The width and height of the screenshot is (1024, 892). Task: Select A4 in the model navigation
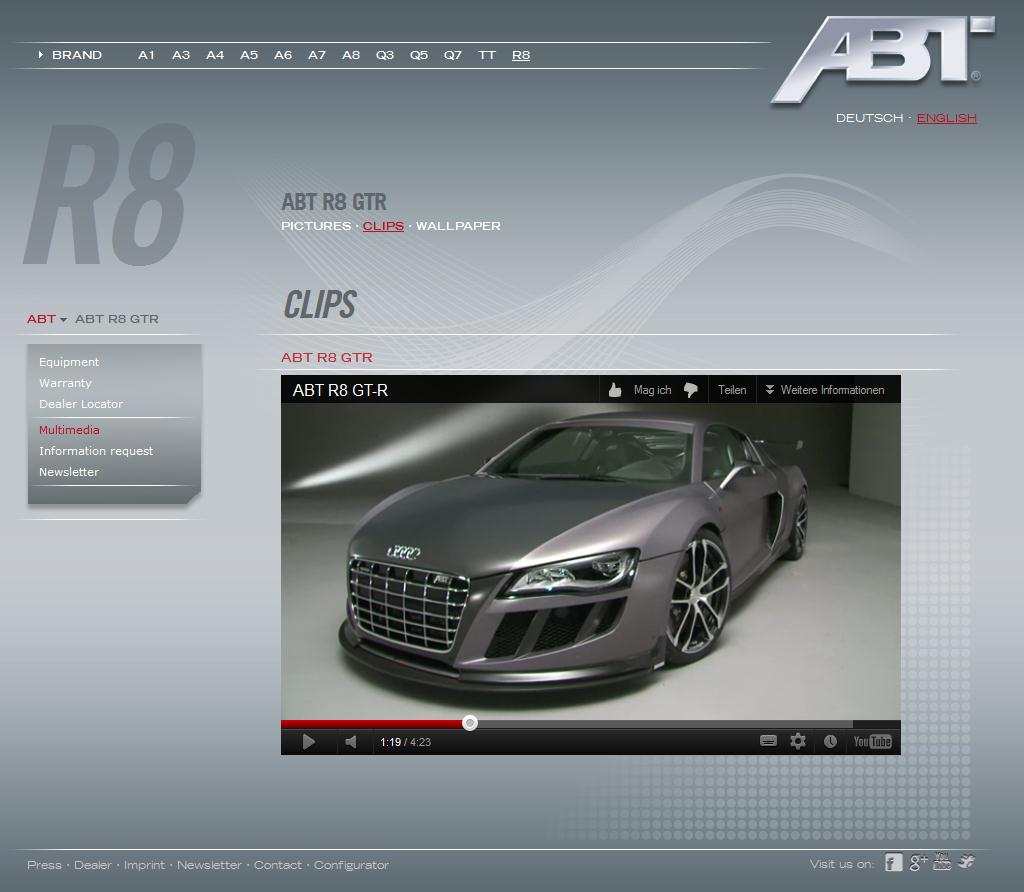215,56
